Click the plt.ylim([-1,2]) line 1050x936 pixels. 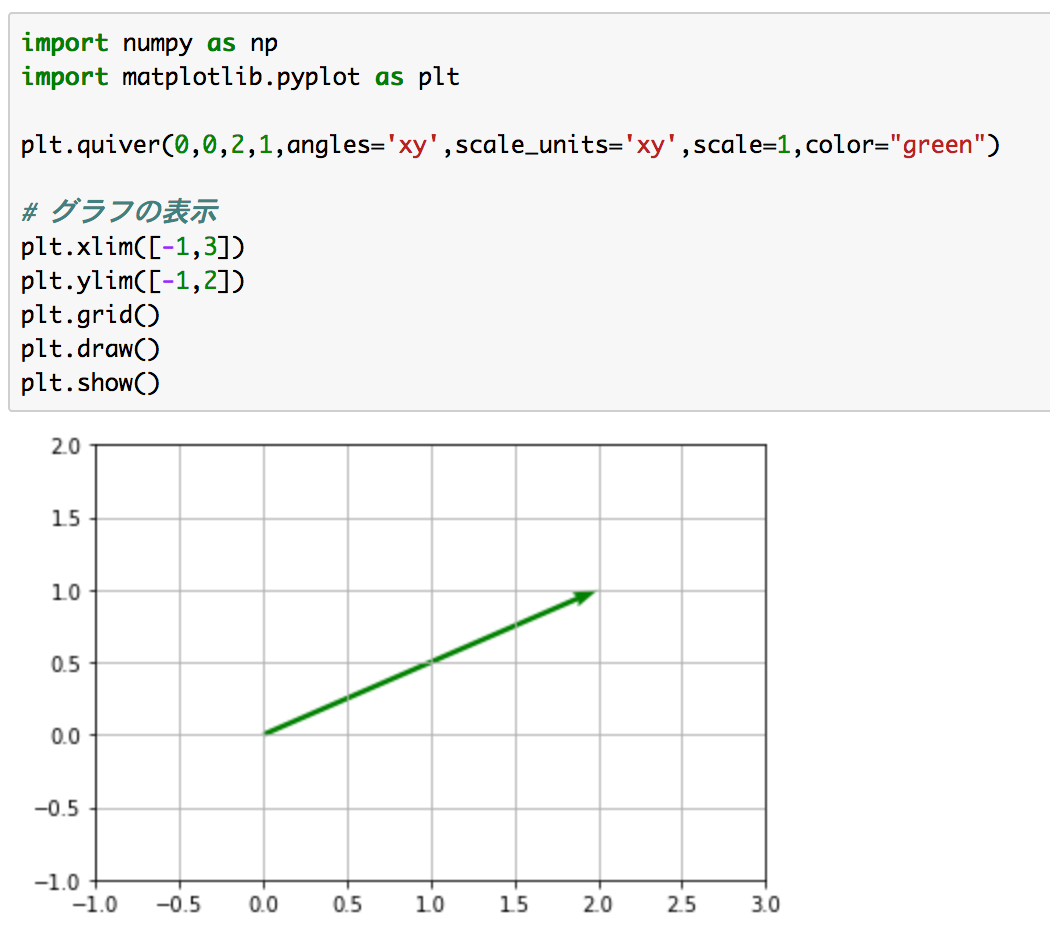point(133,281)
